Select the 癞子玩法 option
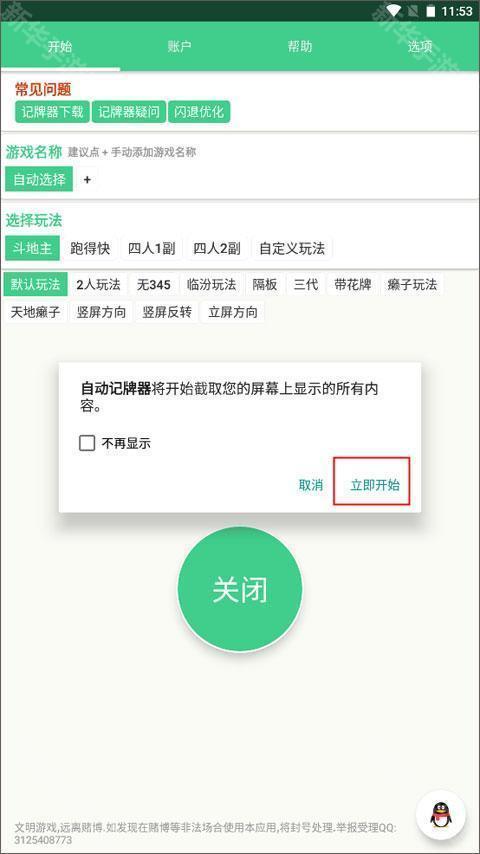Screen dimensions: 480x854 pos(412,284)
